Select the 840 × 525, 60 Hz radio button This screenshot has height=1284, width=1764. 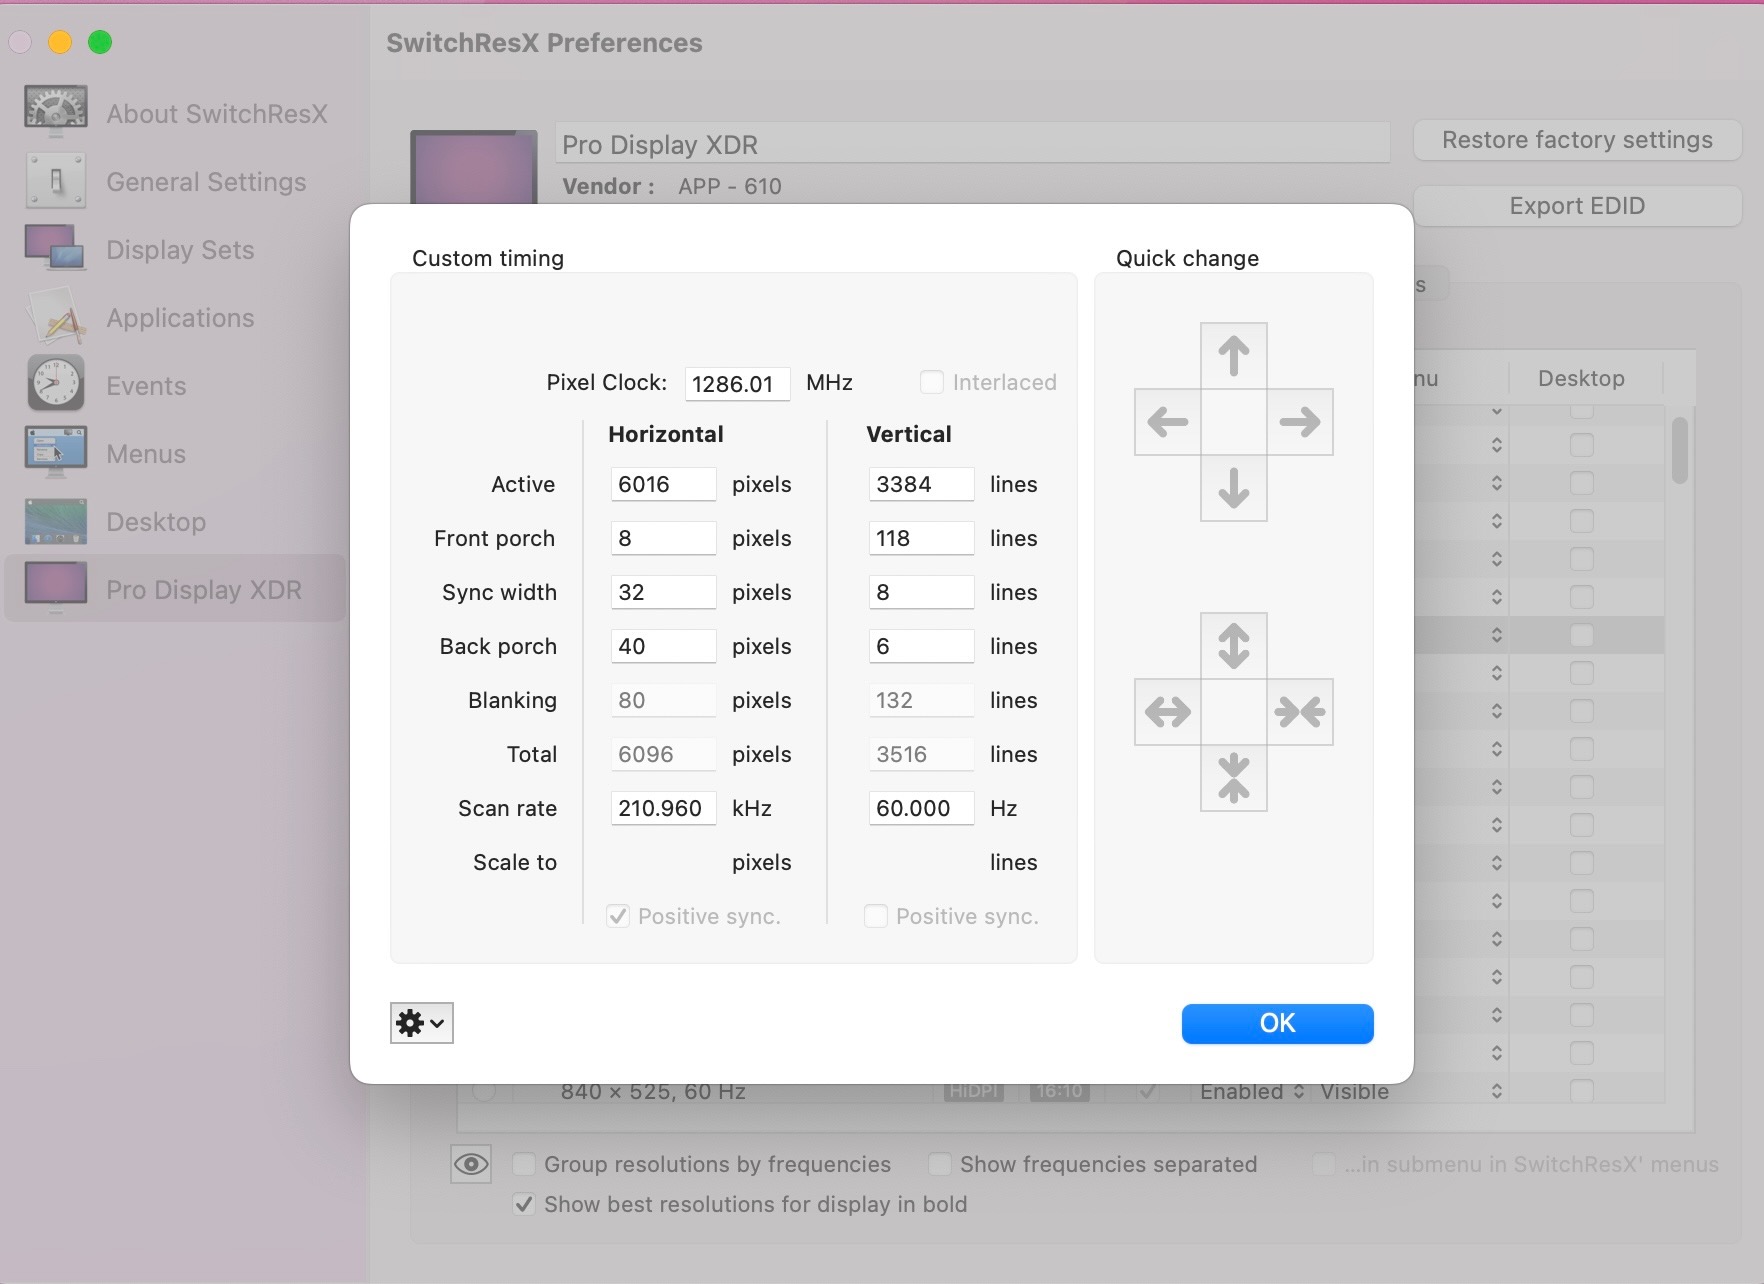484,1091
